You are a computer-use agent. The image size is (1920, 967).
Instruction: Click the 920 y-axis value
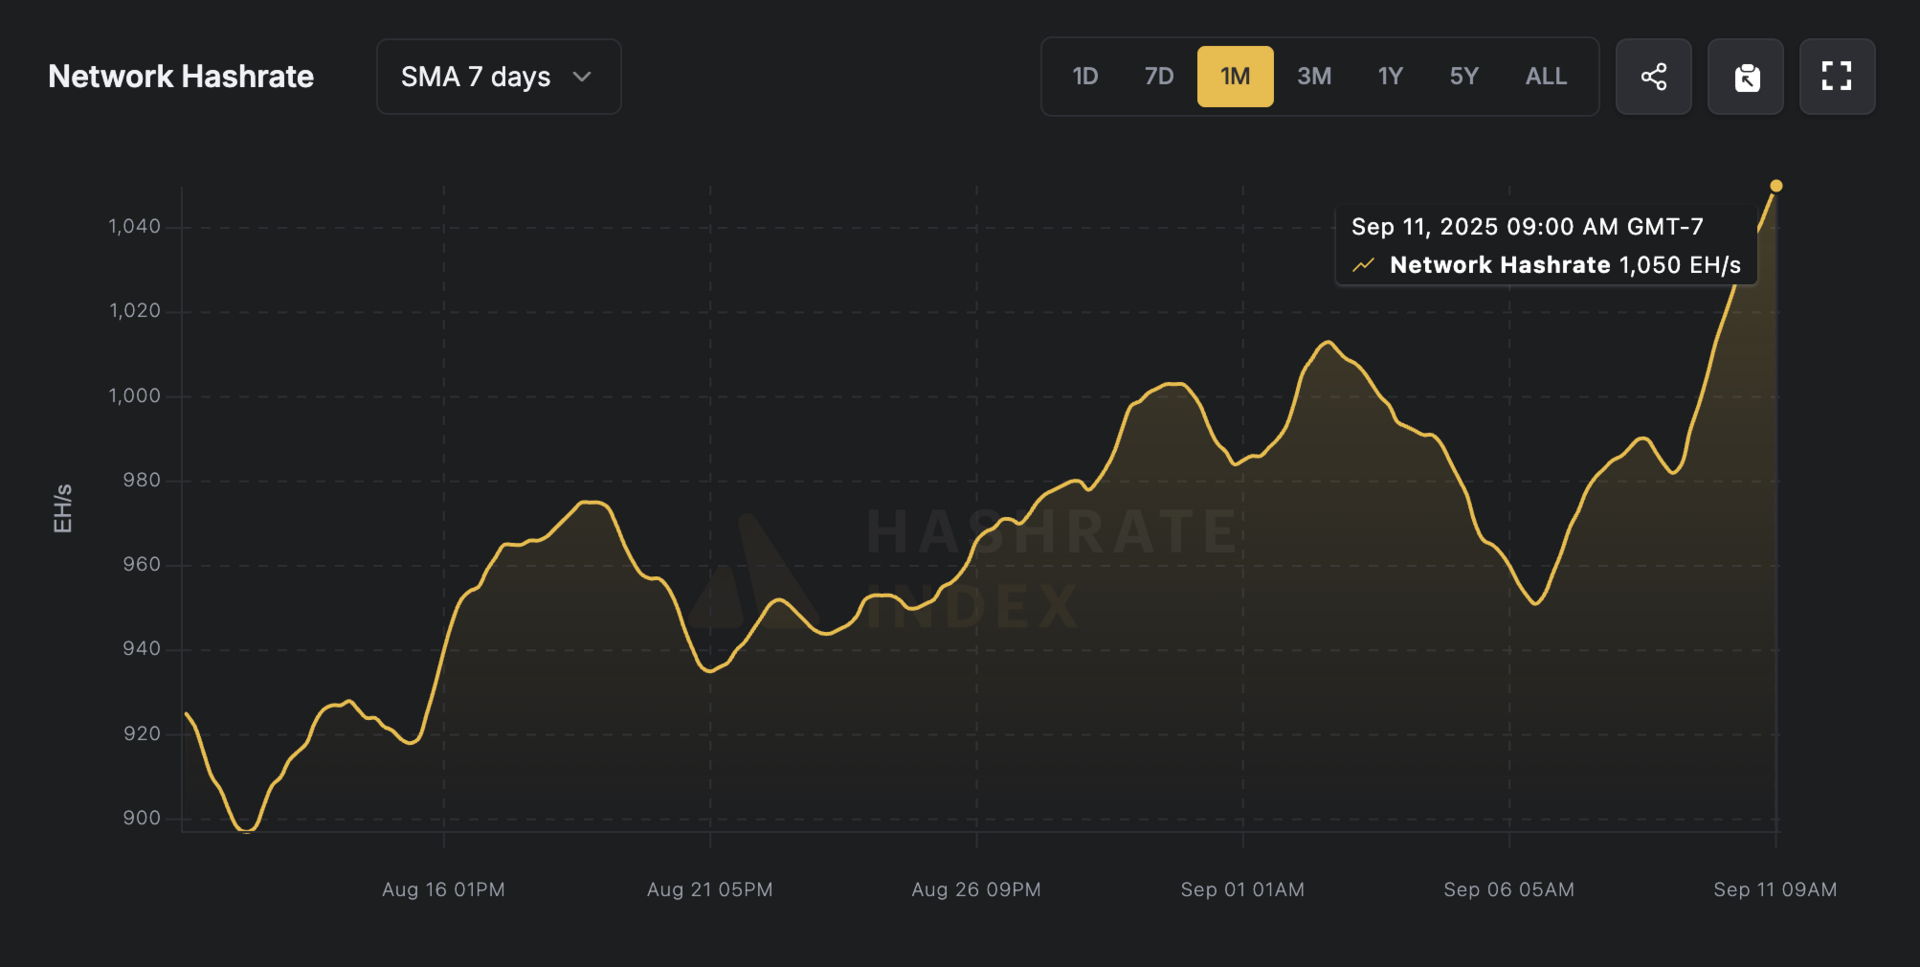[x=141, y=734]
